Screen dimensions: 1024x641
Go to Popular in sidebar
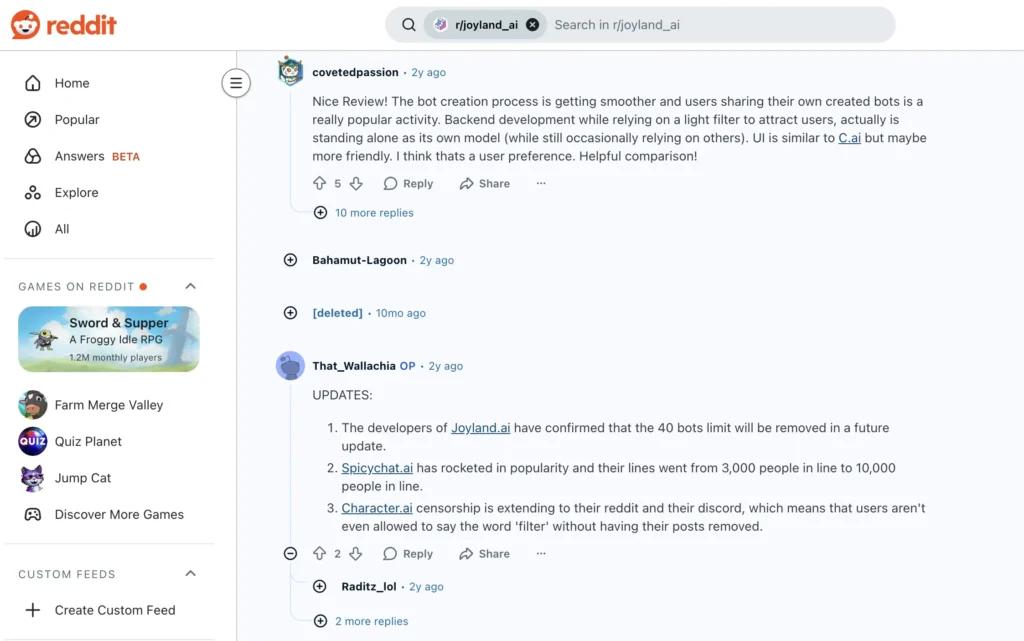(x=77, y=120)
